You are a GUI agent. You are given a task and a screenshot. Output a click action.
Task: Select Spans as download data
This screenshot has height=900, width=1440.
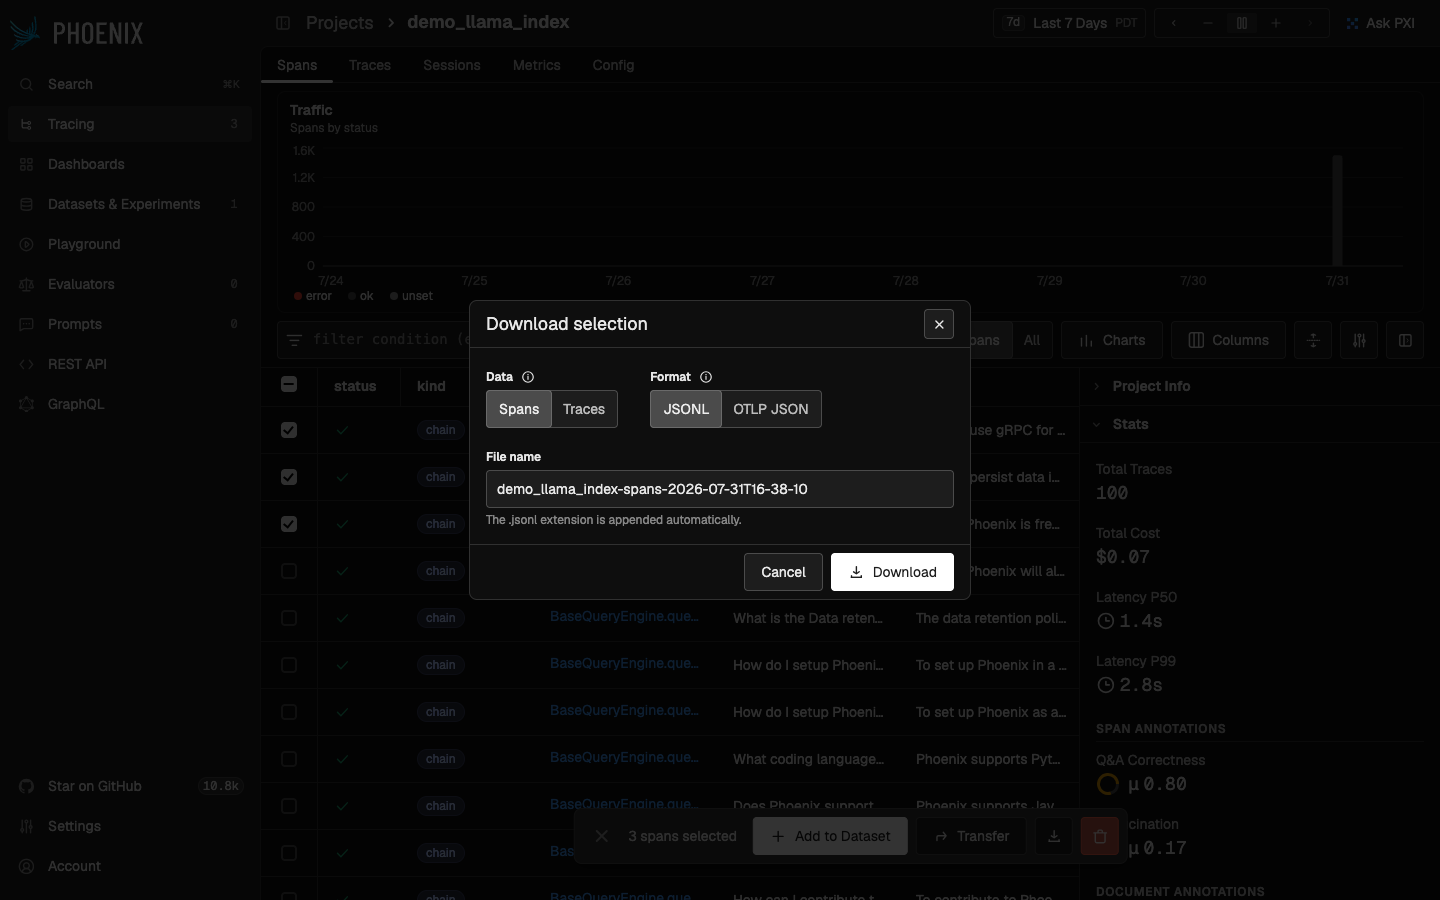tap(519, 409)
